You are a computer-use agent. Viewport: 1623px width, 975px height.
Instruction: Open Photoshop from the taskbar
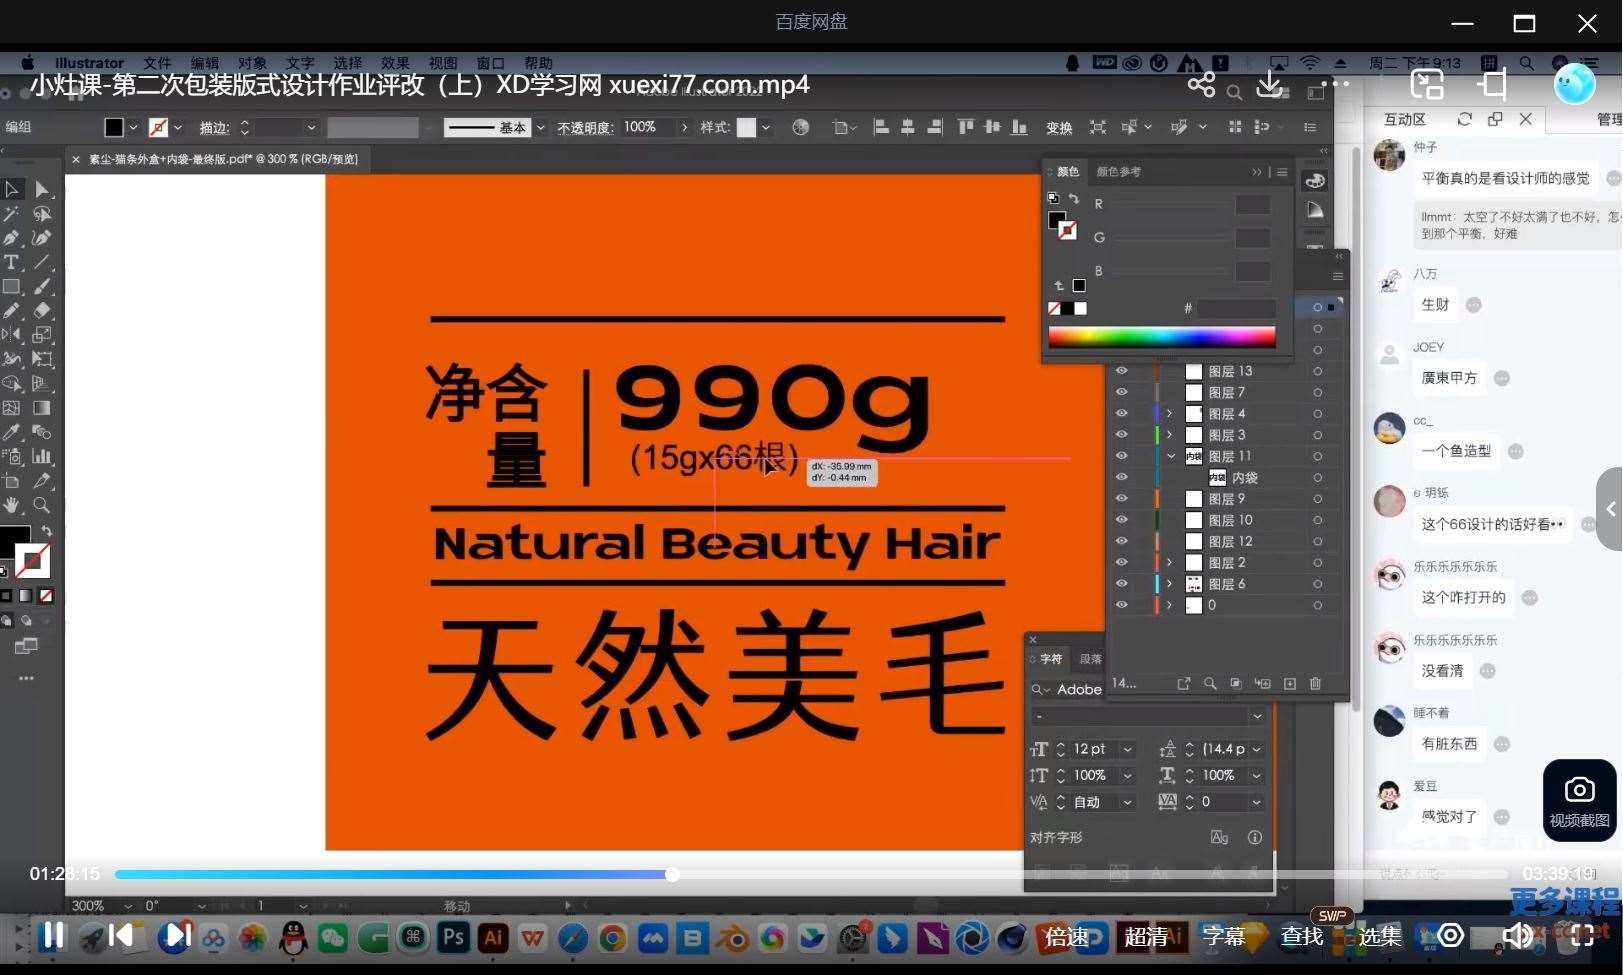pyautogui.click(x=452, y=937)
